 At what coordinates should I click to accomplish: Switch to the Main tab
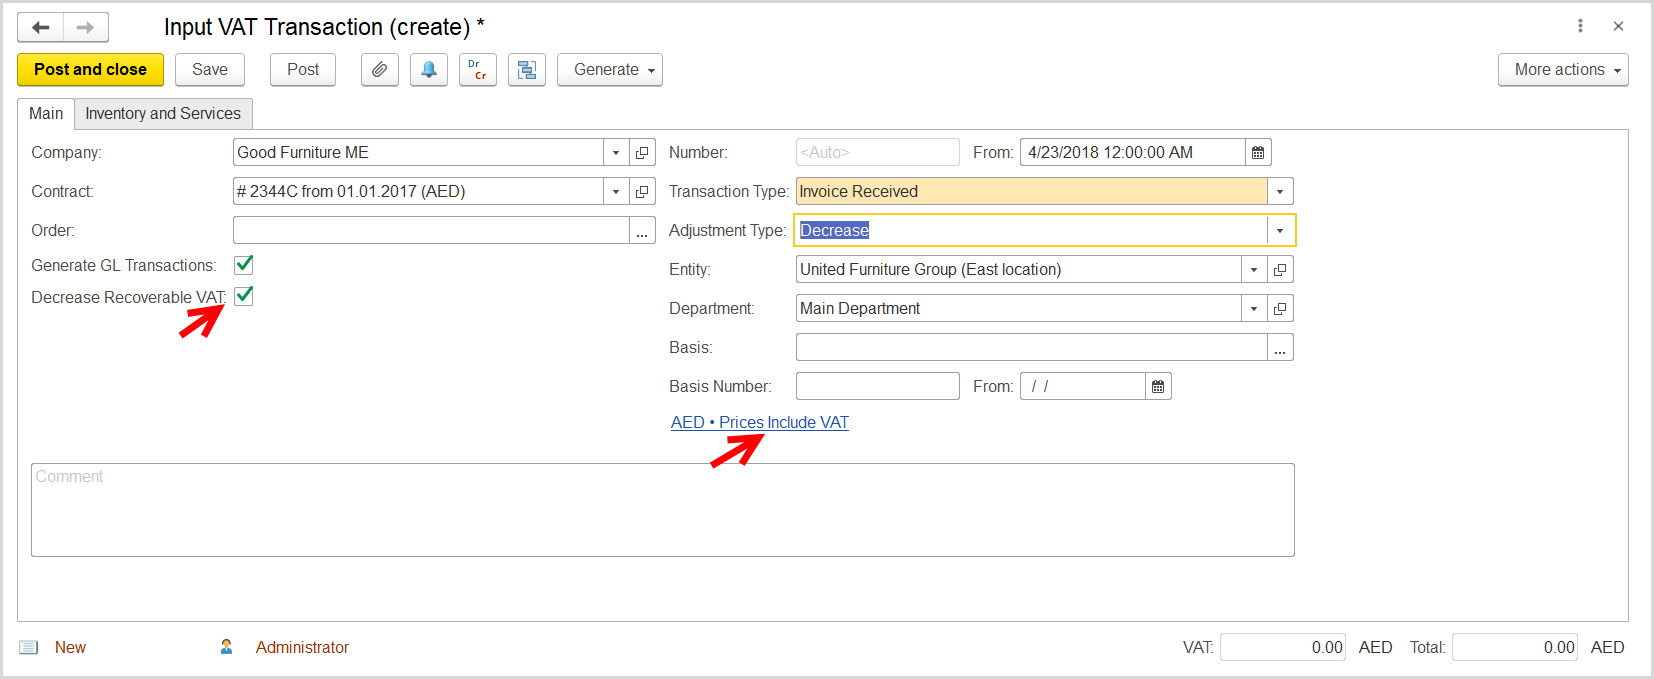[46, 114]
